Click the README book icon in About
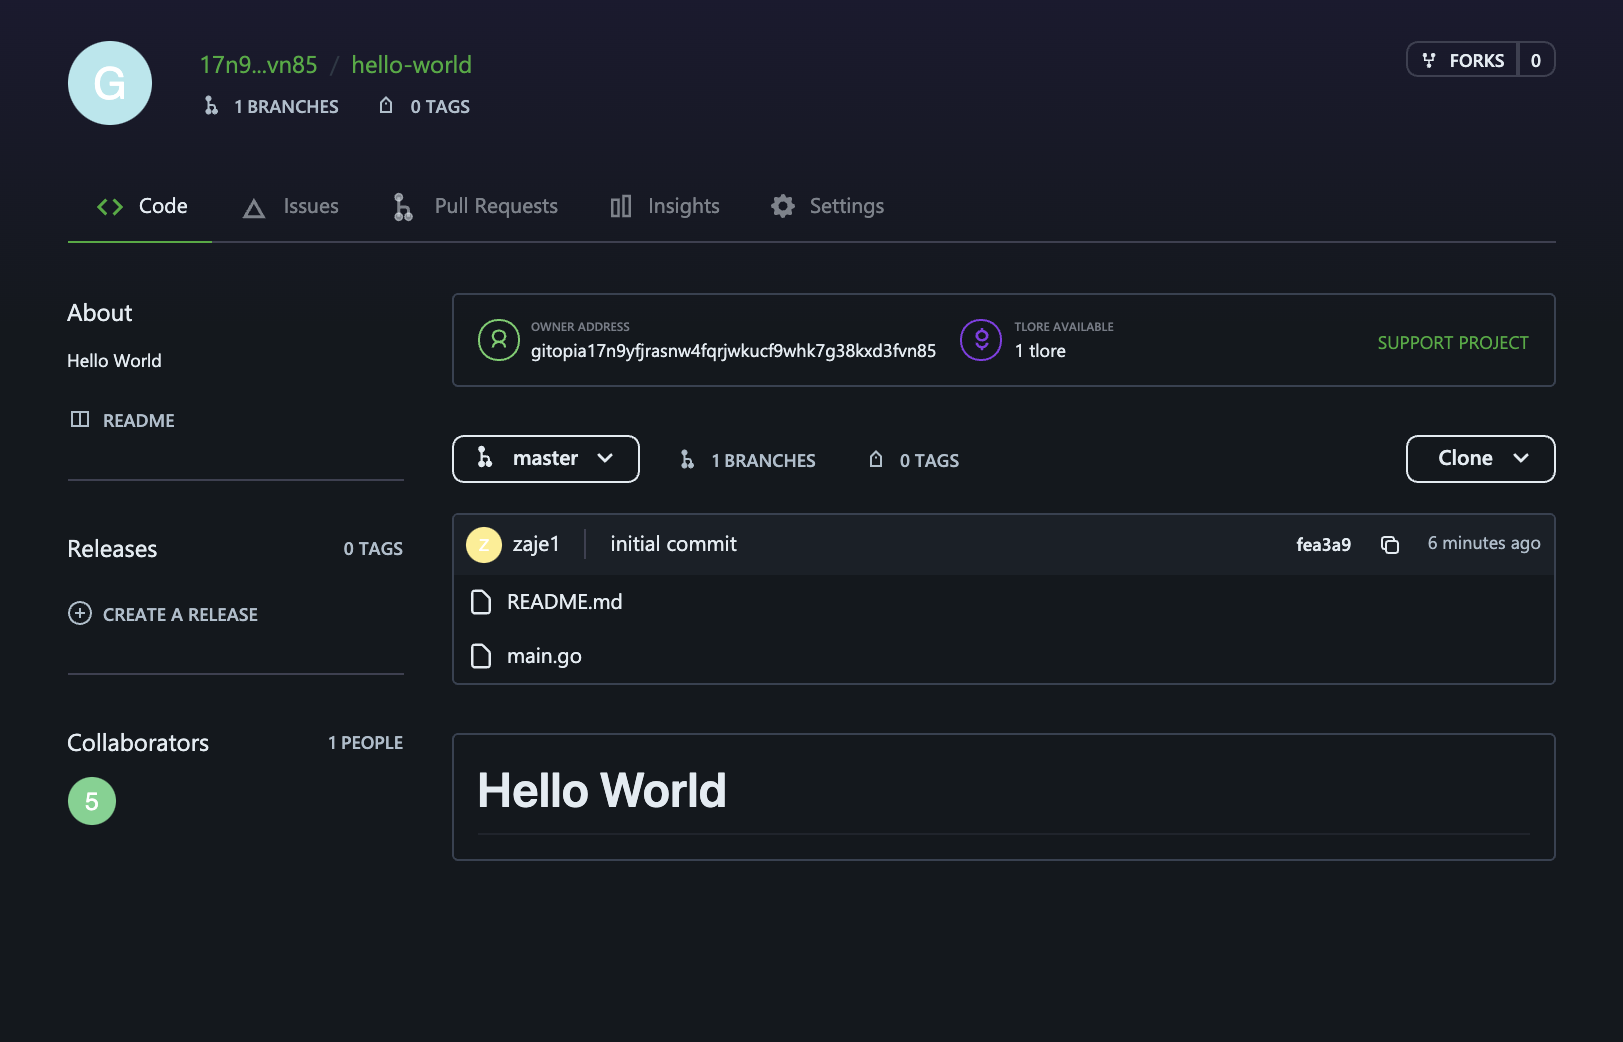Viewport: 1623px width, 1042px height. [x=80, y=419]
